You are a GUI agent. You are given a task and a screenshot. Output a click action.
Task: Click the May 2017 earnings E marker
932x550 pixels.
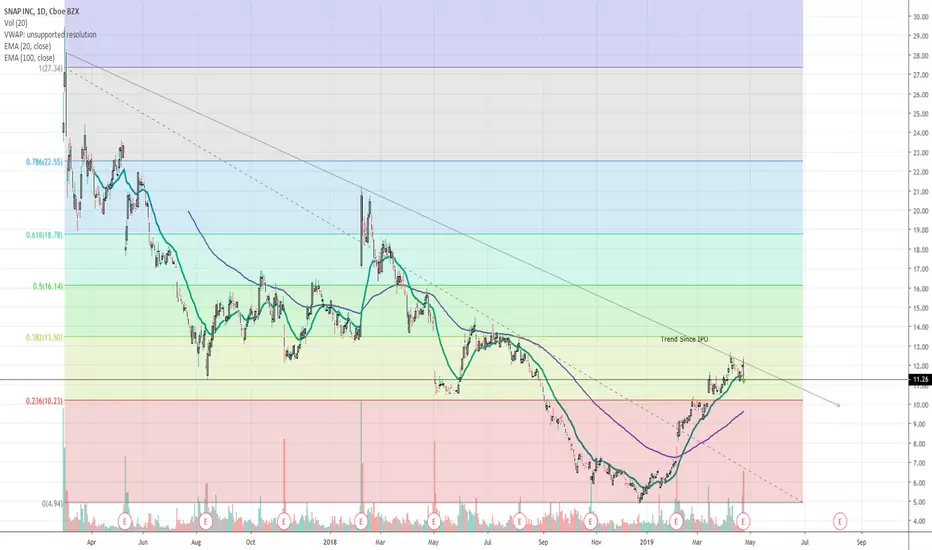click(x=124, y=521)
